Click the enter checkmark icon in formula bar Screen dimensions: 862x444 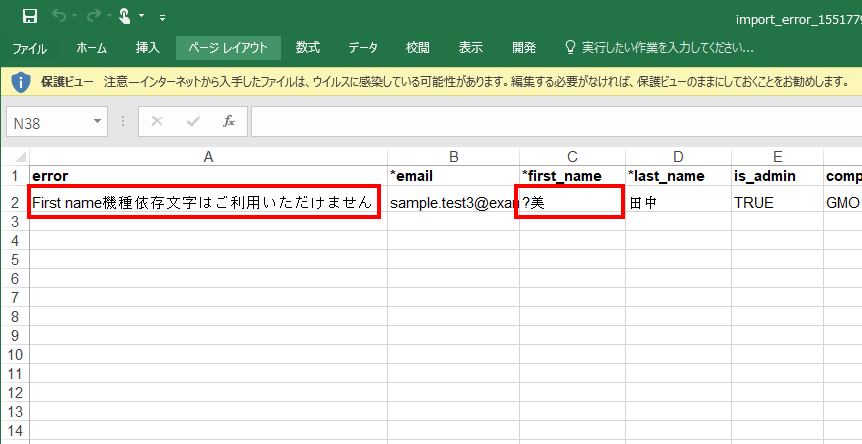[x=193, y=121]
